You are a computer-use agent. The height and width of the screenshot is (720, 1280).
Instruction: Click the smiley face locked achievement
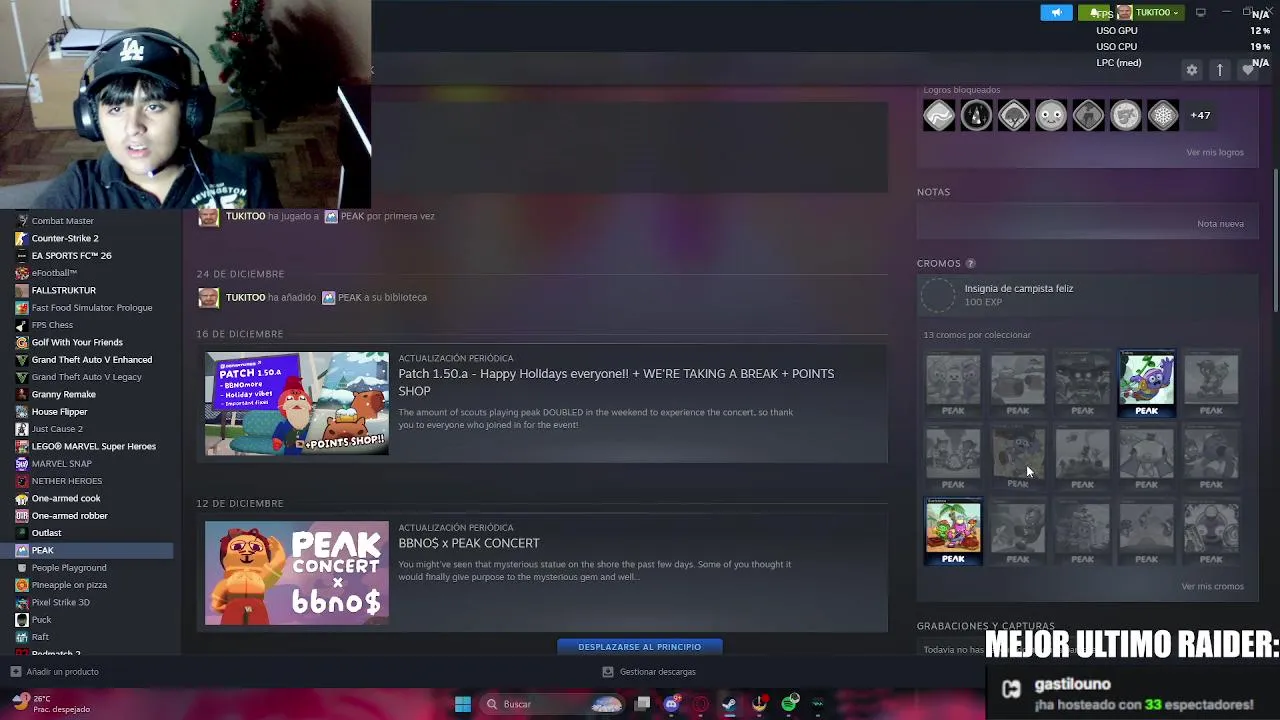coord(1051,116)
